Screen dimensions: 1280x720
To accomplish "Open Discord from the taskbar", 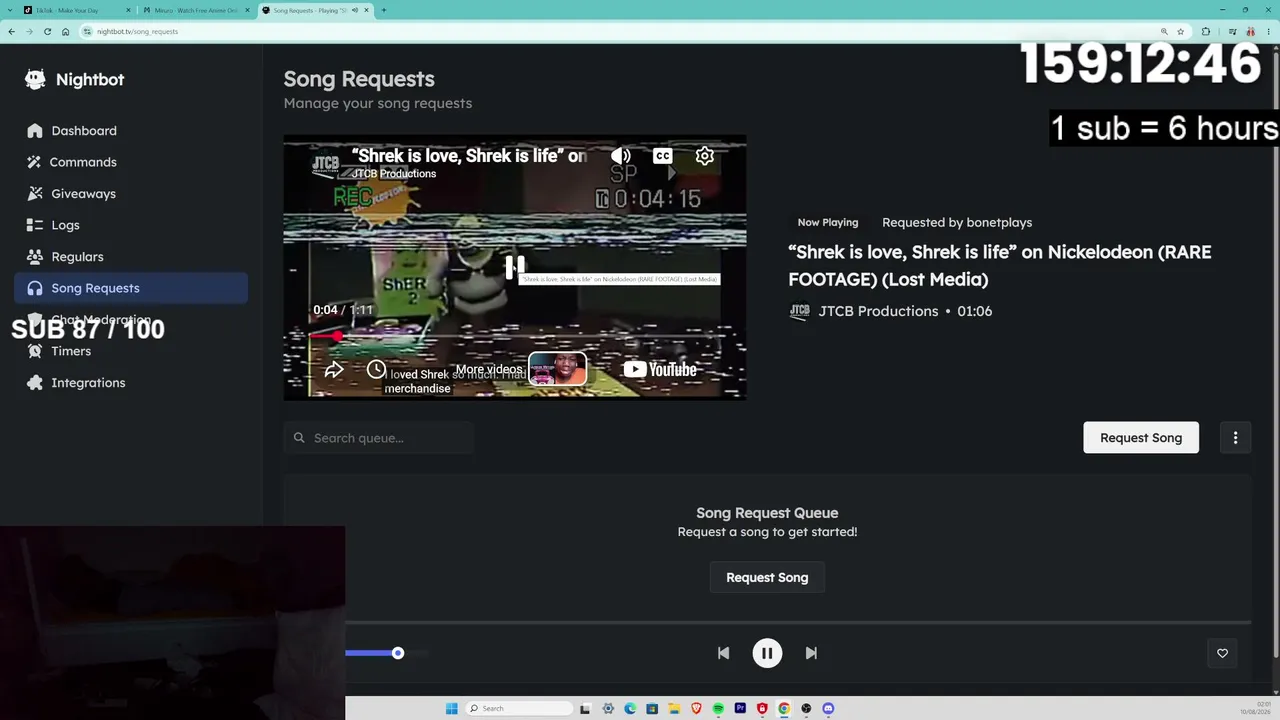I will click(x=828, y=709).
